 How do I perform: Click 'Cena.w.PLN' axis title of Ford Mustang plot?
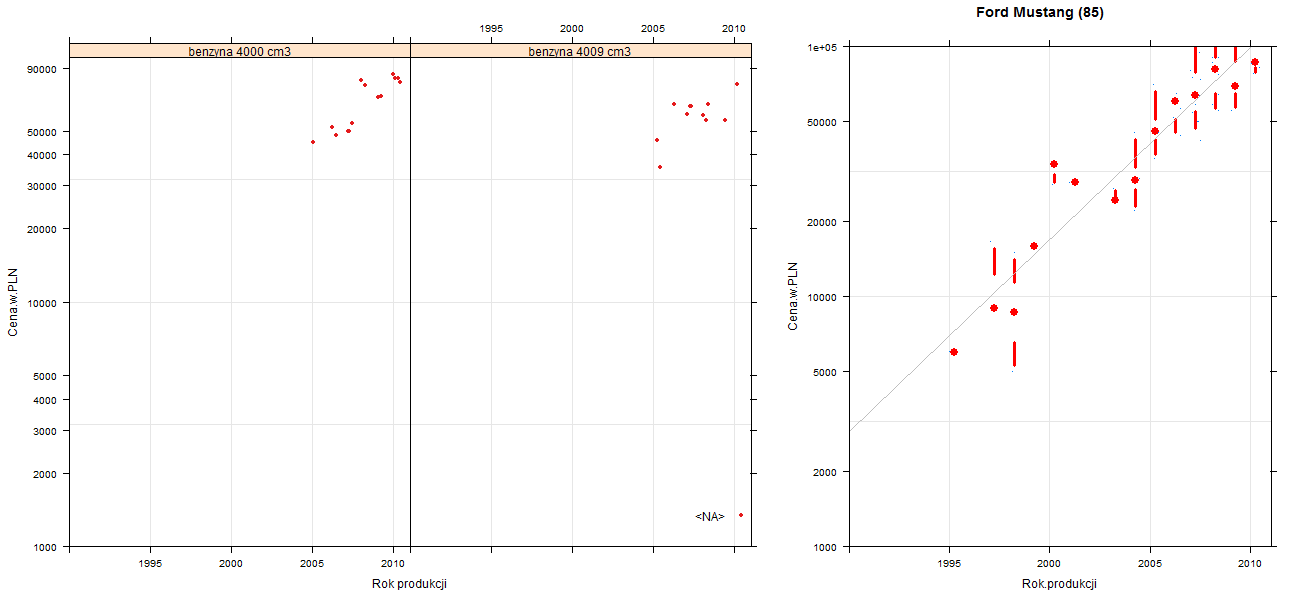tap(793, 296)
